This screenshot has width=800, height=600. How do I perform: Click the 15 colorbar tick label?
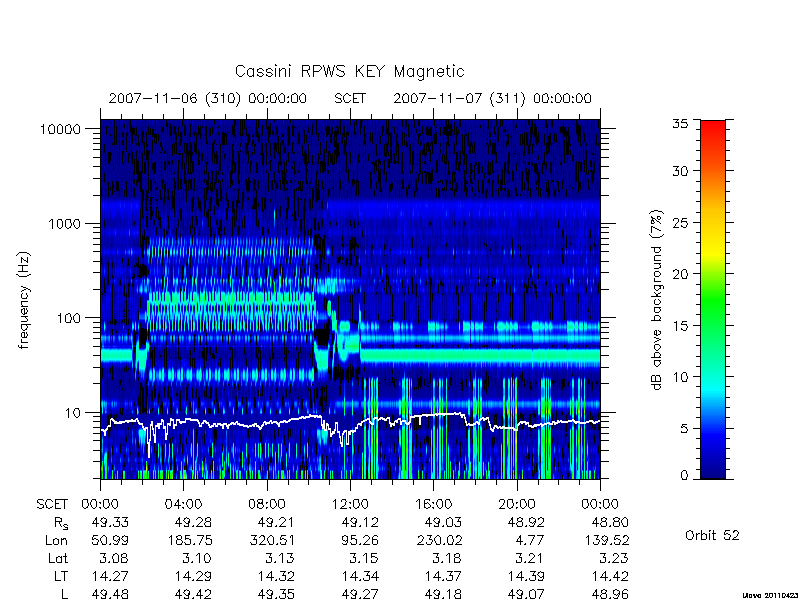point(681,326)
